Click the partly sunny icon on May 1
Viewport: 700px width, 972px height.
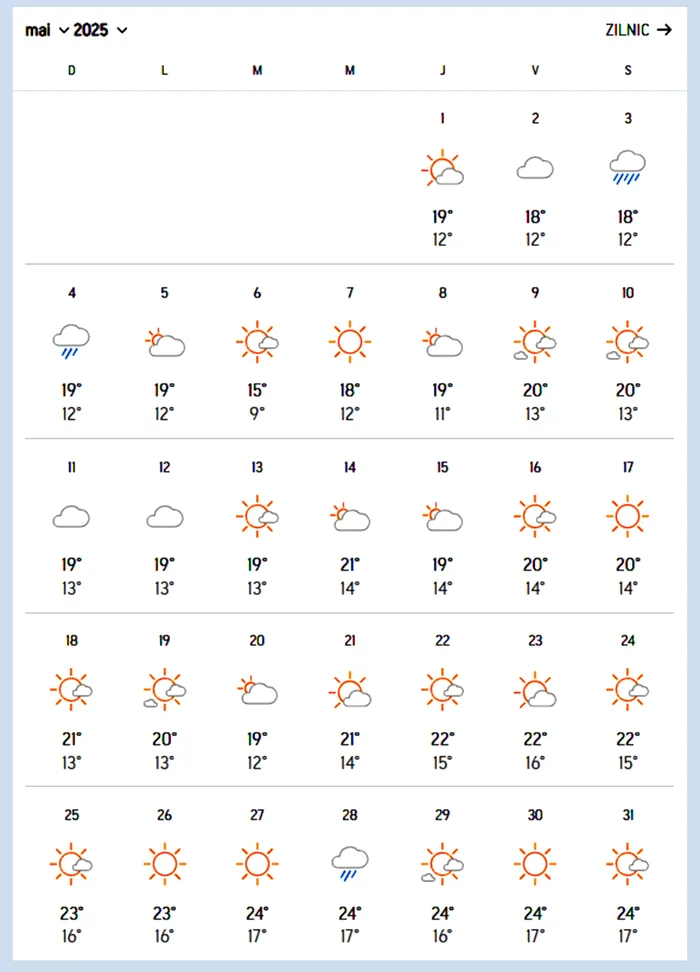coord(443,169)
